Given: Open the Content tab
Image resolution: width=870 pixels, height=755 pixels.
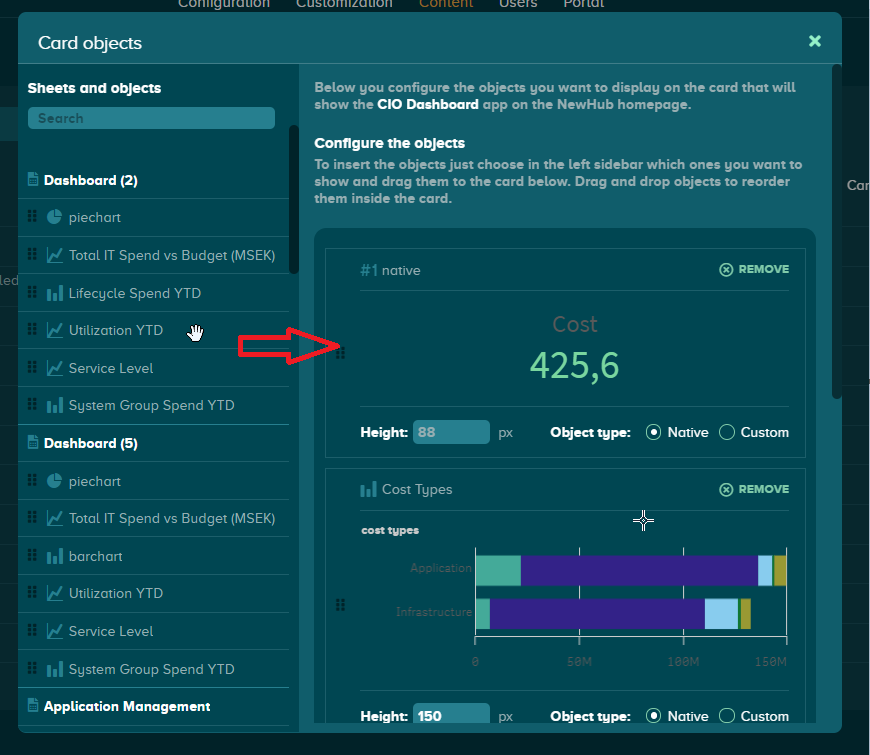Looking at the screenshot, I should (x=446, y=4).
